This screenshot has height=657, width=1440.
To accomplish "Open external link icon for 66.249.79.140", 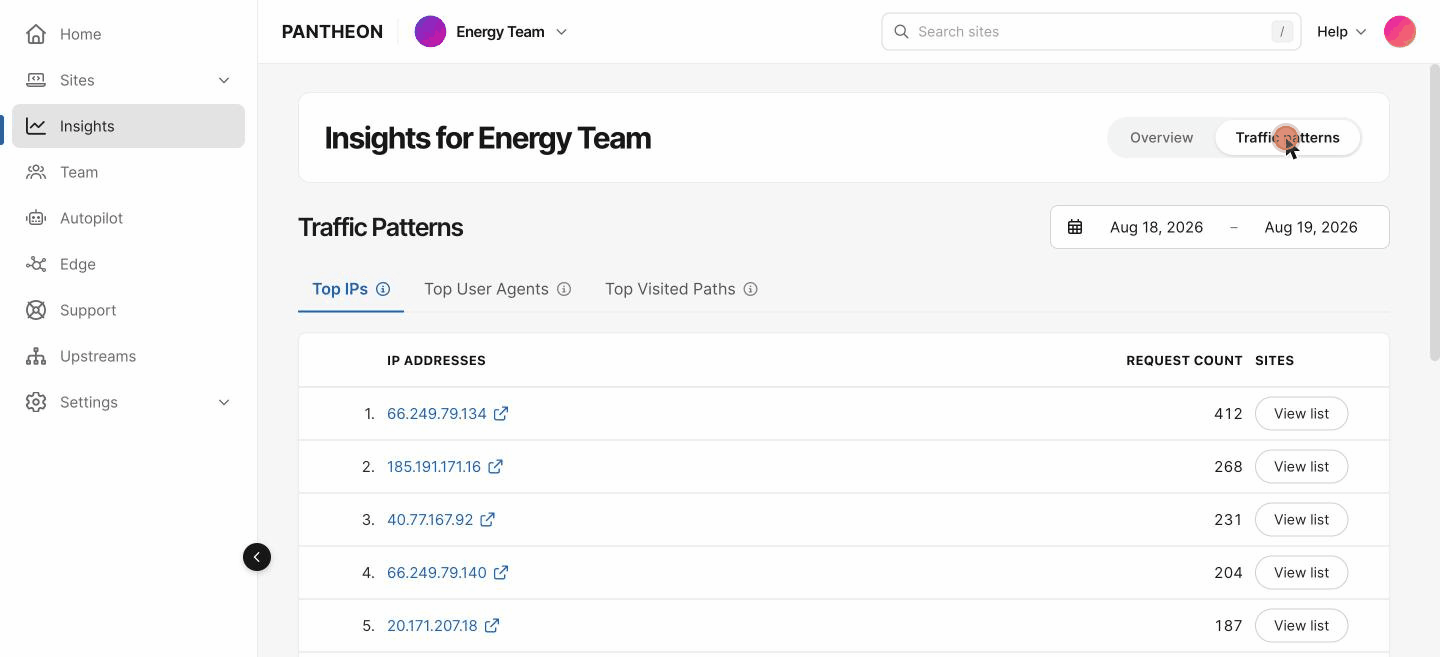I will pos(501,572).
